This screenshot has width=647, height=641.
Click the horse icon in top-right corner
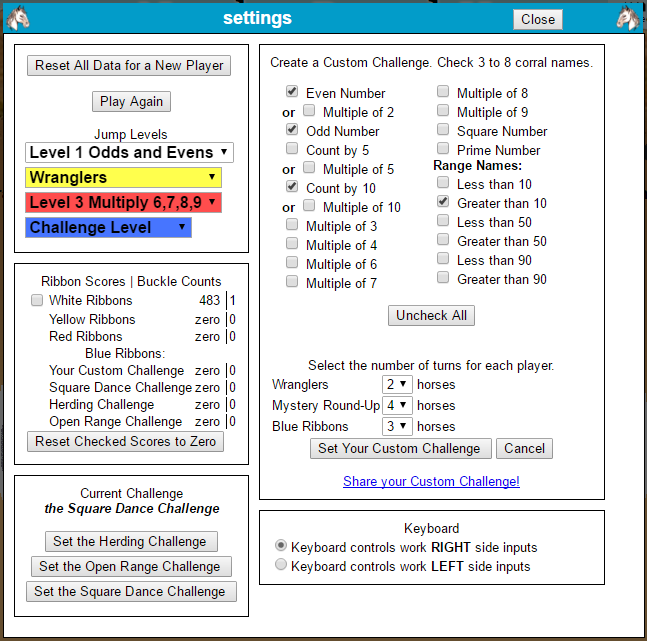click(x=628, y=18)
